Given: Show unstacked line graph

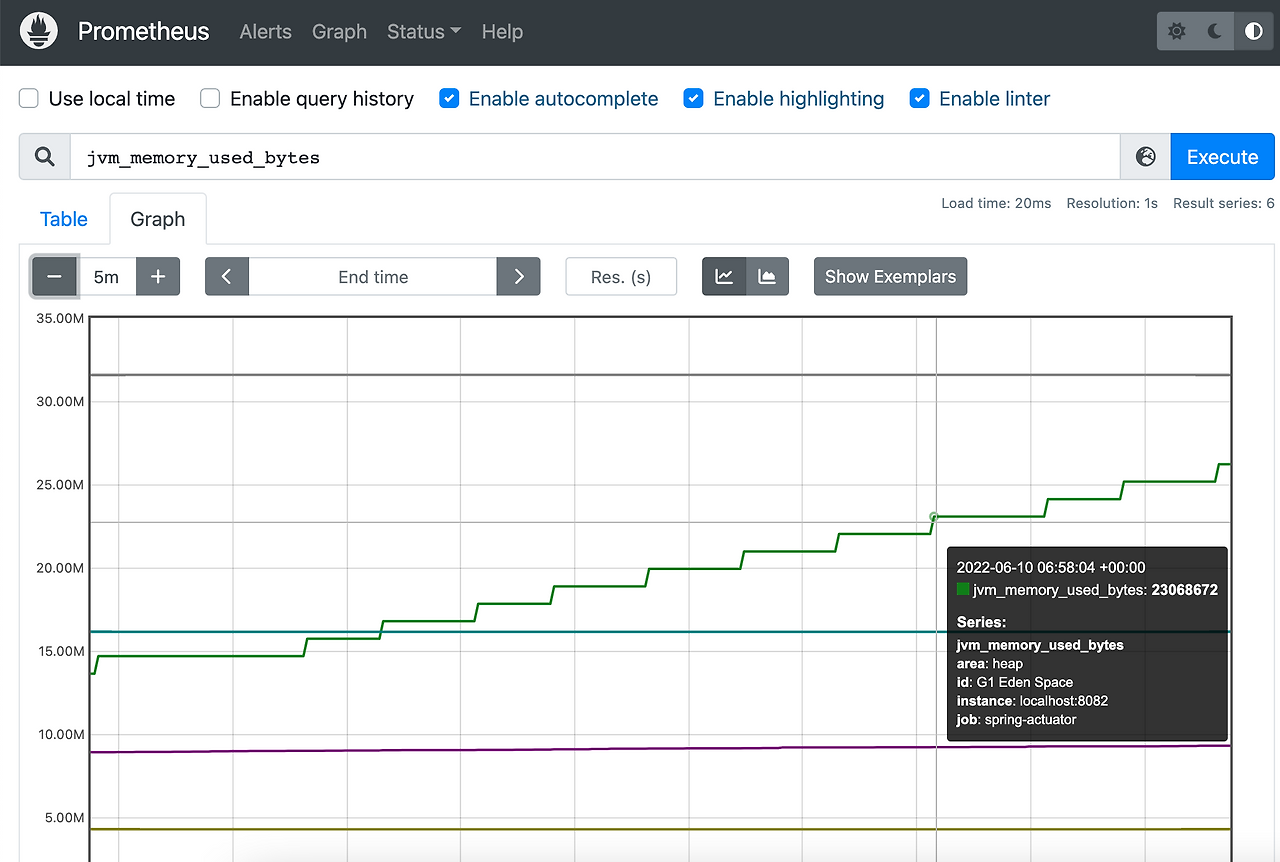Looking at the screenshot, I should coord(724,277).
